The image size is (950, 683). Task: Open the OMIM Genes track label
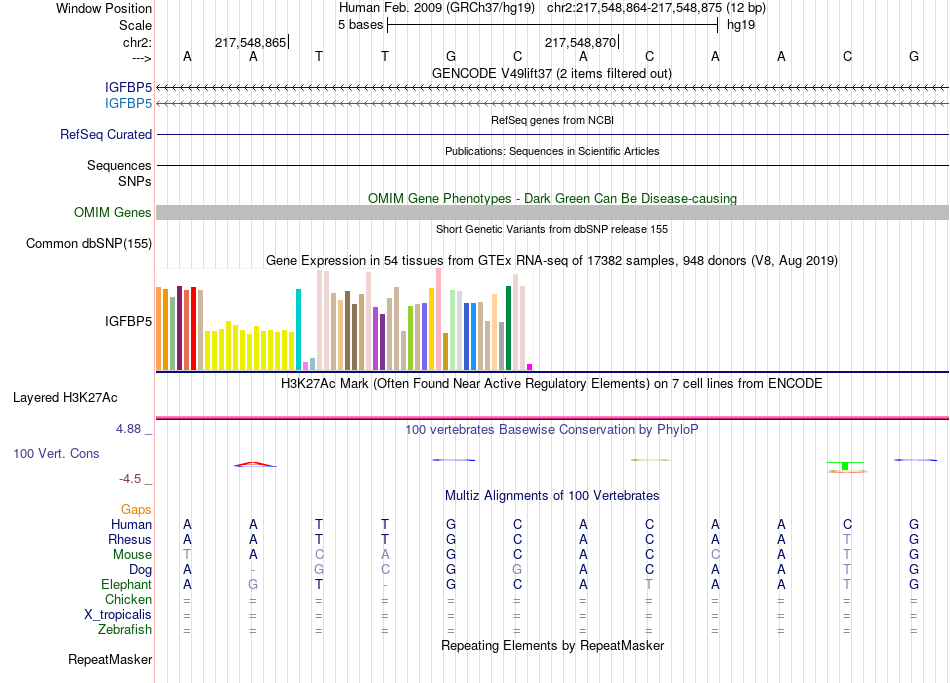pos(113,212)
